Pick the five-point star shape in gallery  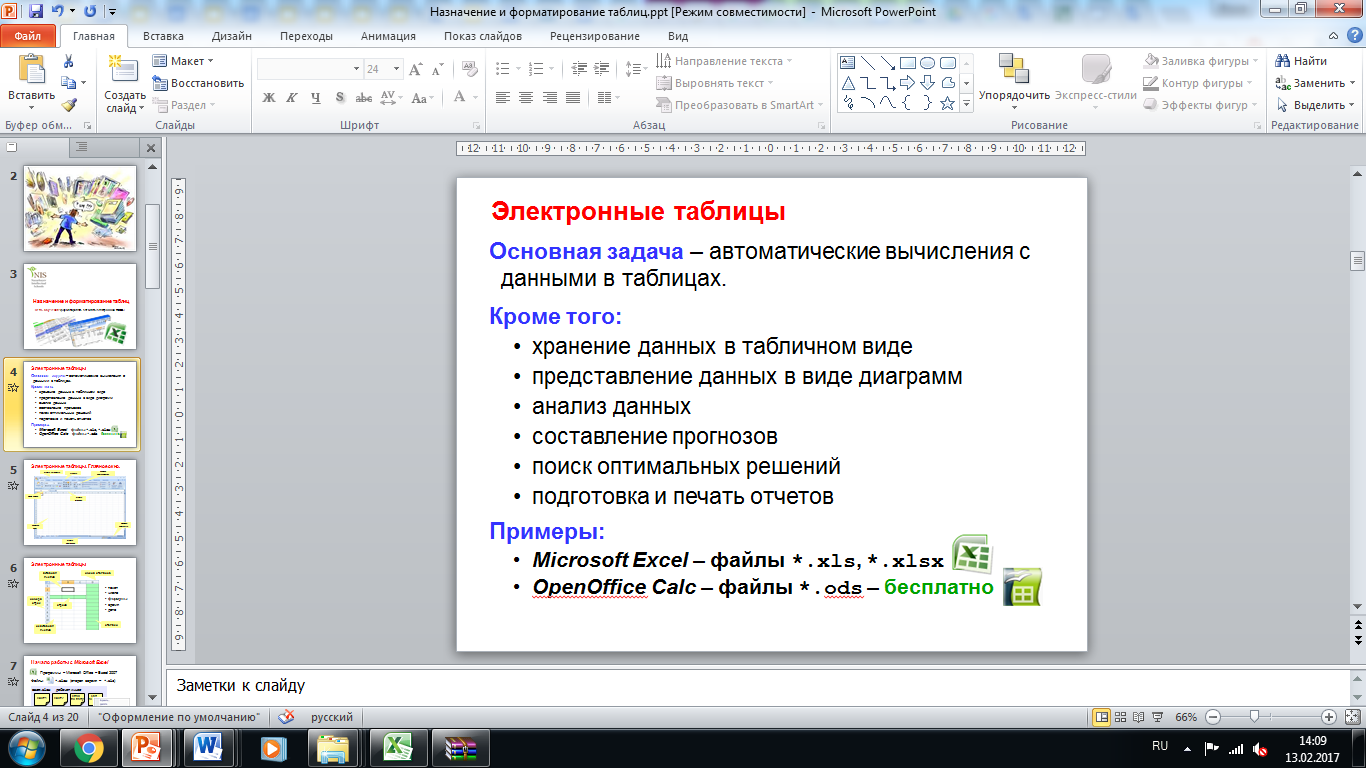pyautogui.click(x=948, y=103)
